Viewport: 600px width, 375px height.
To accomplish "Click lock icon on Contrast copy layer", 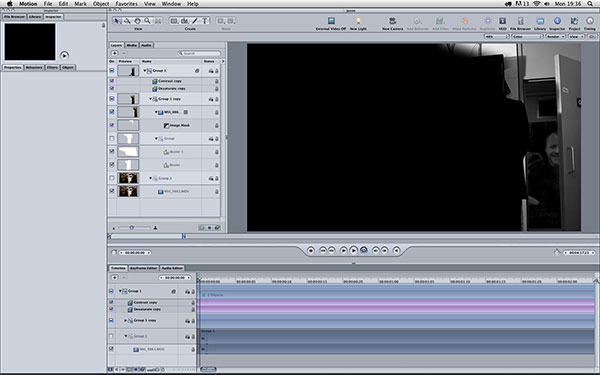I will pyautogui.click(x=217, y=81).
